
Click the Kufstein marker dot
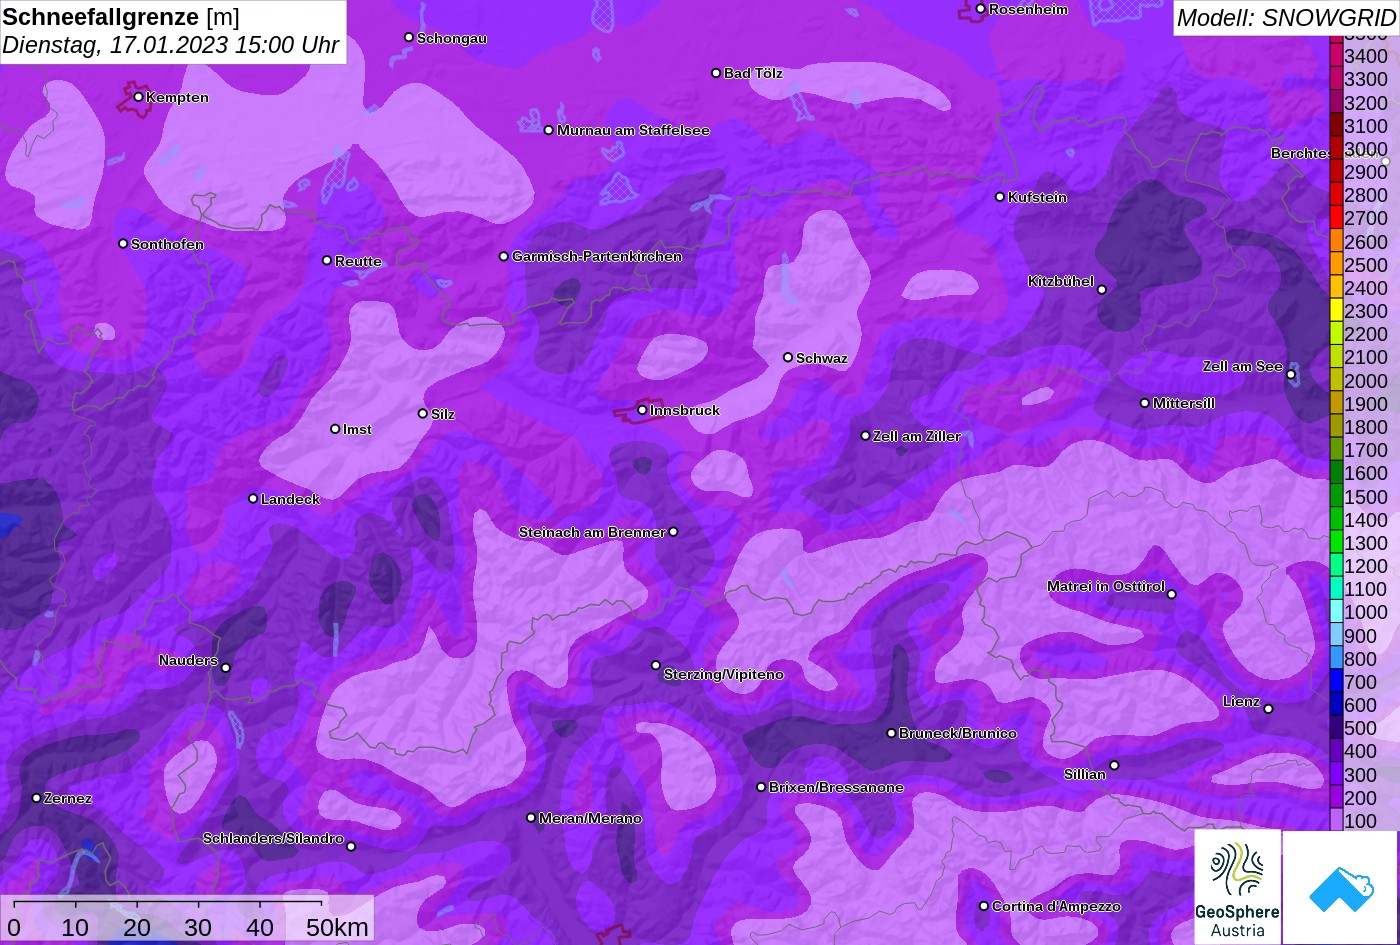(x=1000, y=197)
